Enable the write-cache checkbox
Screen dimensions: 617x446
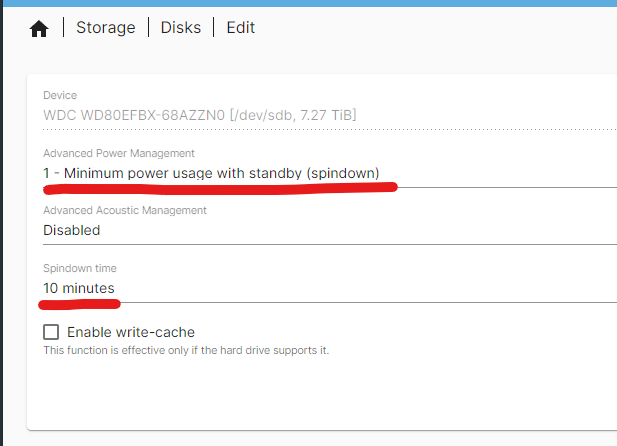[x=51, y=332]
